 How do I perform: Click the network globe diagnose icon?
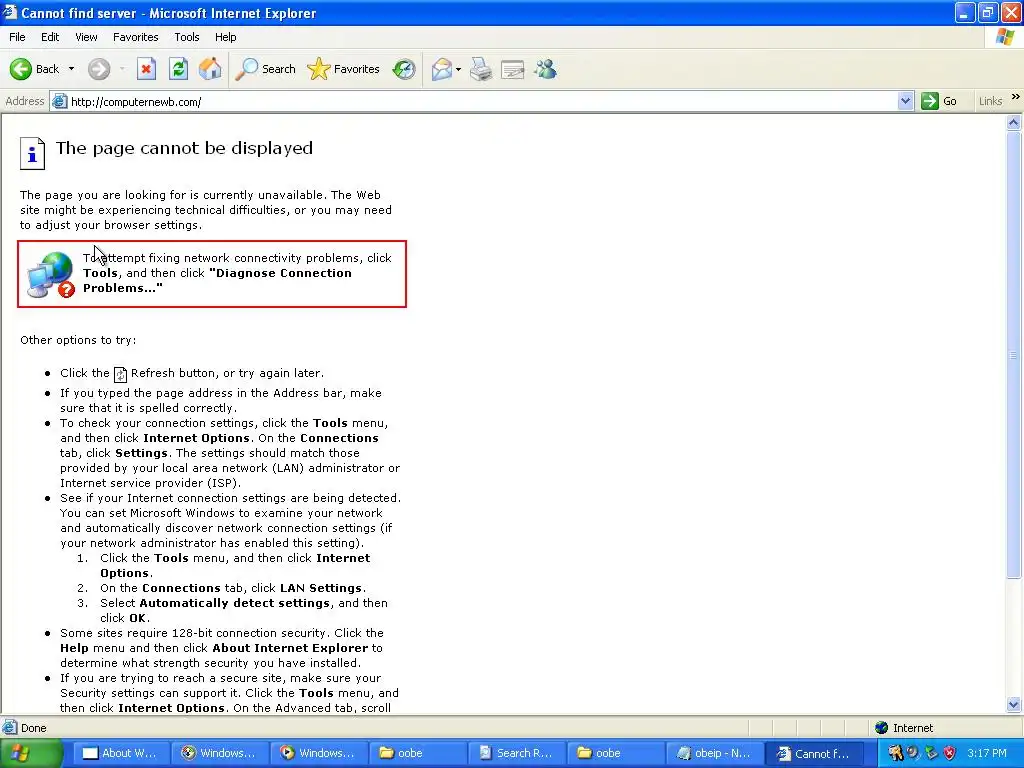[51, 274]
